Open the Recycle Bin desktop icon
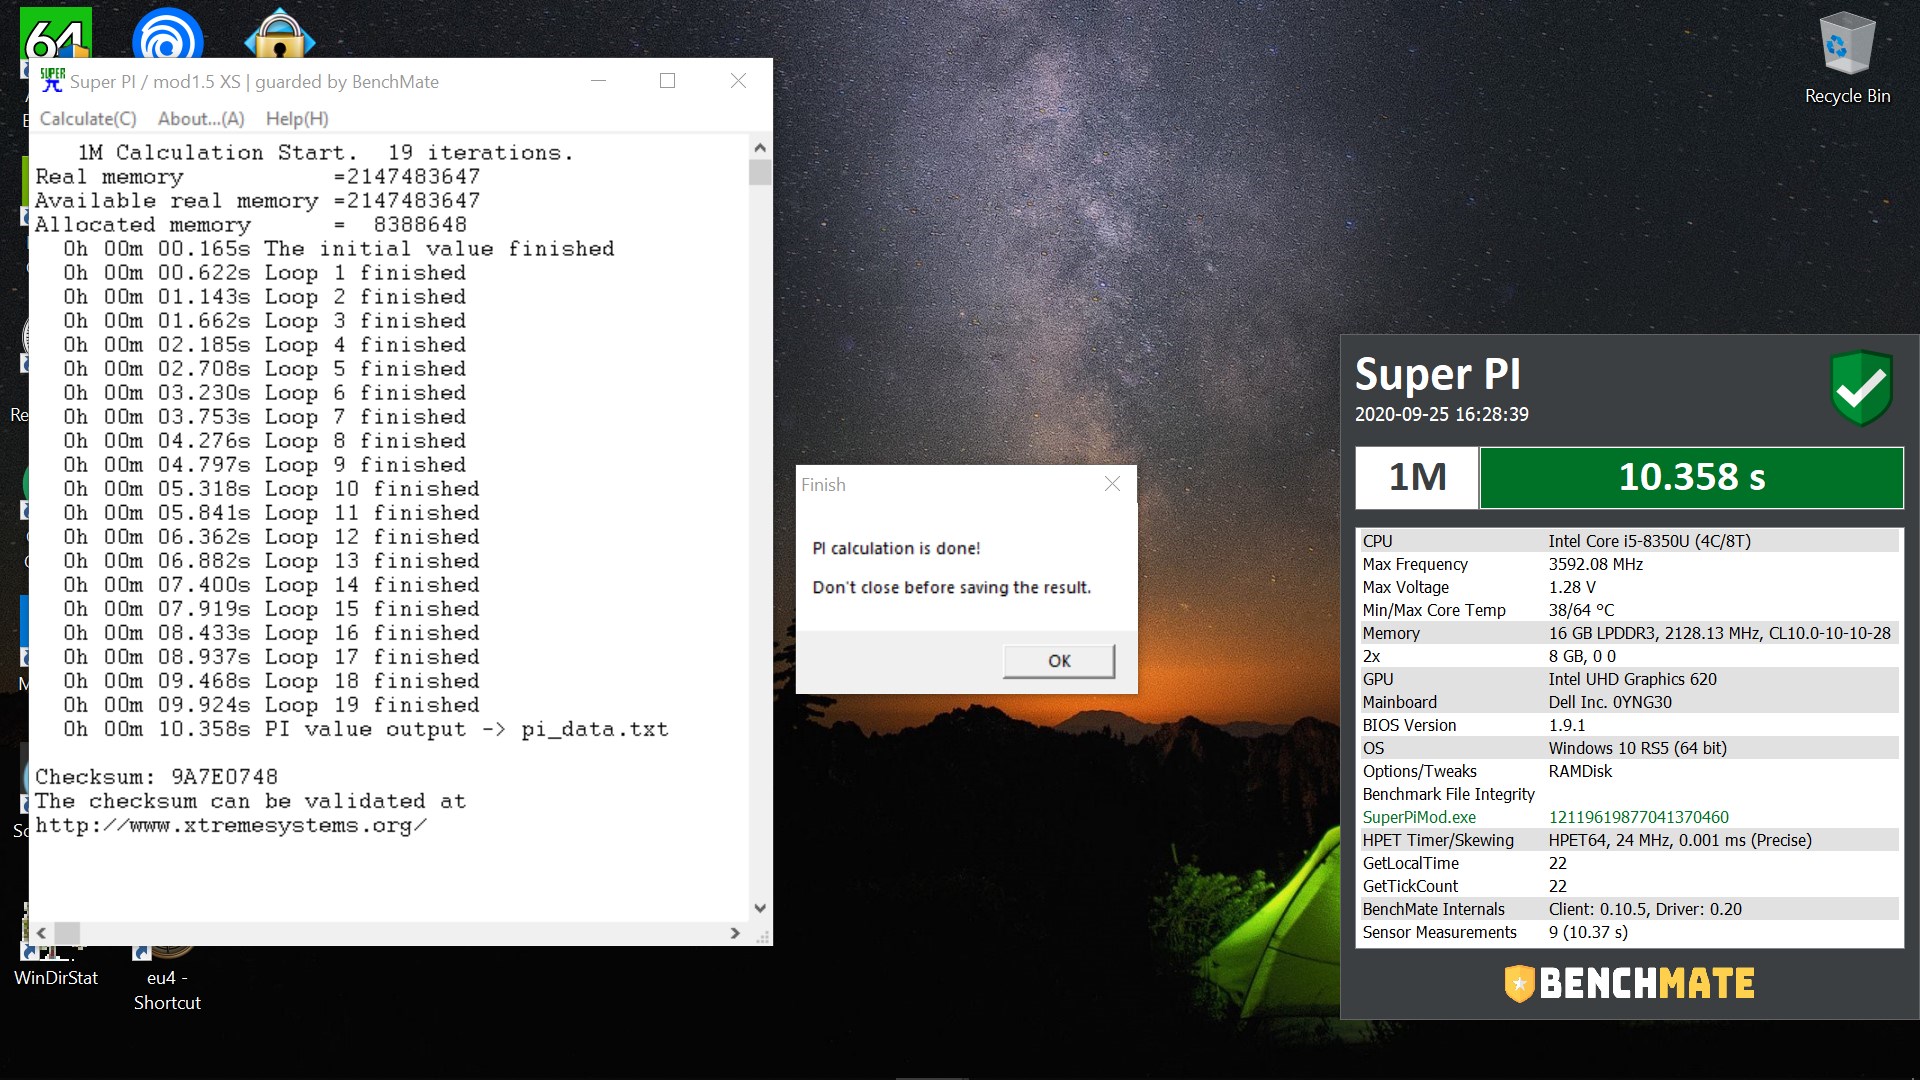 tap(1847, 60)
